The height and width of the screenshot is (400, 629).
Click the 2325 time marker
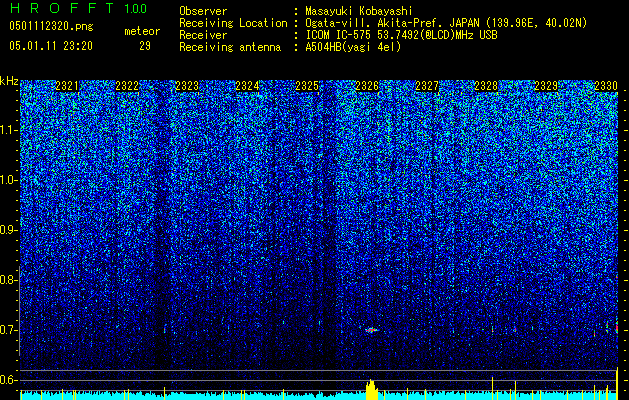(x=307, y=86)
